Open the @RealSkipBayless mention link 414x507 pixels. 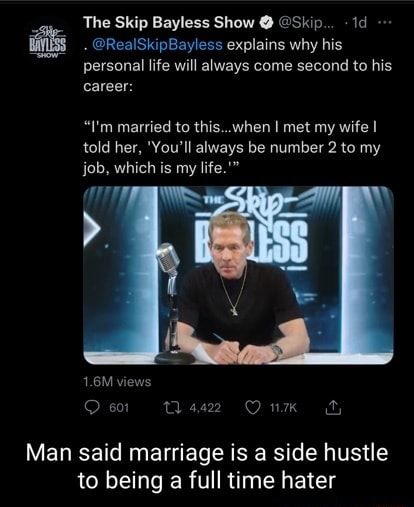click(x=156, y=45)
